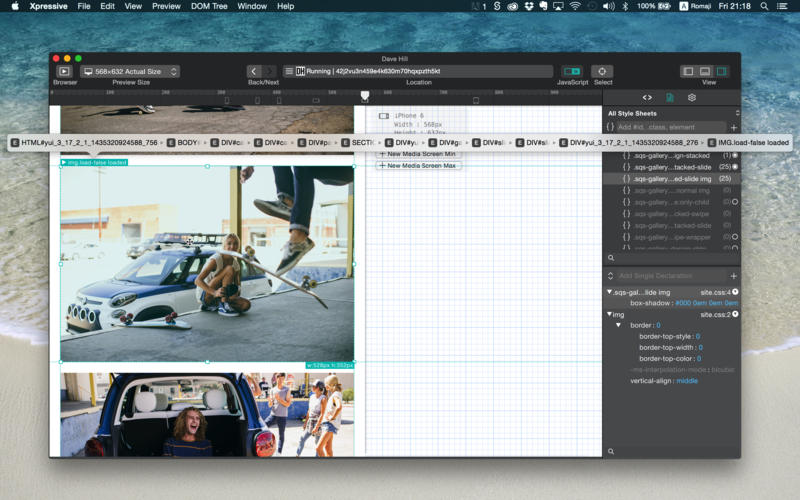Toggle radio for .sqs-gallery ign-stacked rule

pos(735,156)
